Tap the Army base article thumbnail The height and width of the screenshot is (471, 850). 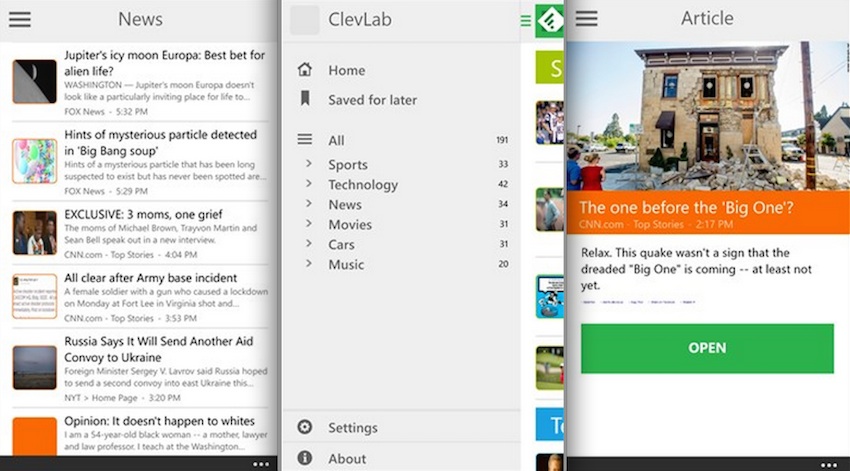(x=34, y=296)
